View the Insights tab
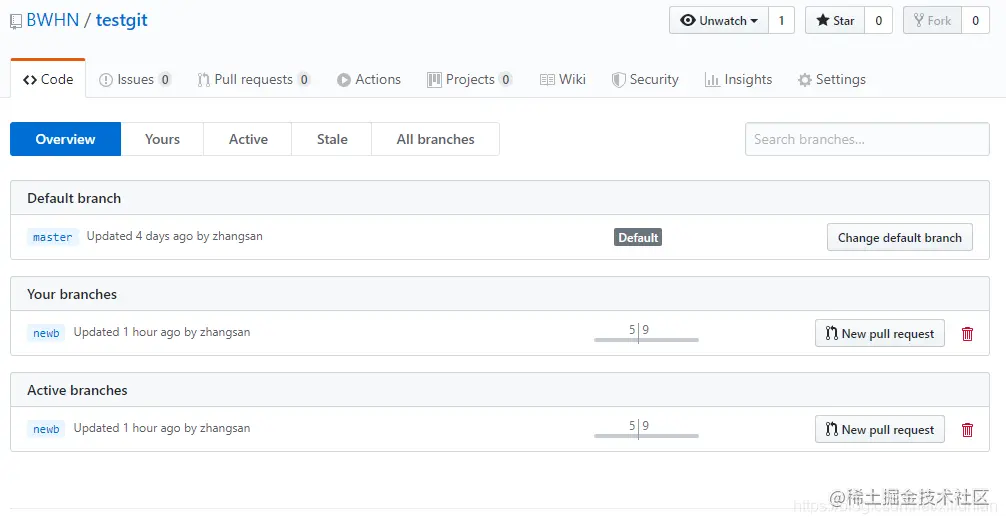 [x=738, y=80]
